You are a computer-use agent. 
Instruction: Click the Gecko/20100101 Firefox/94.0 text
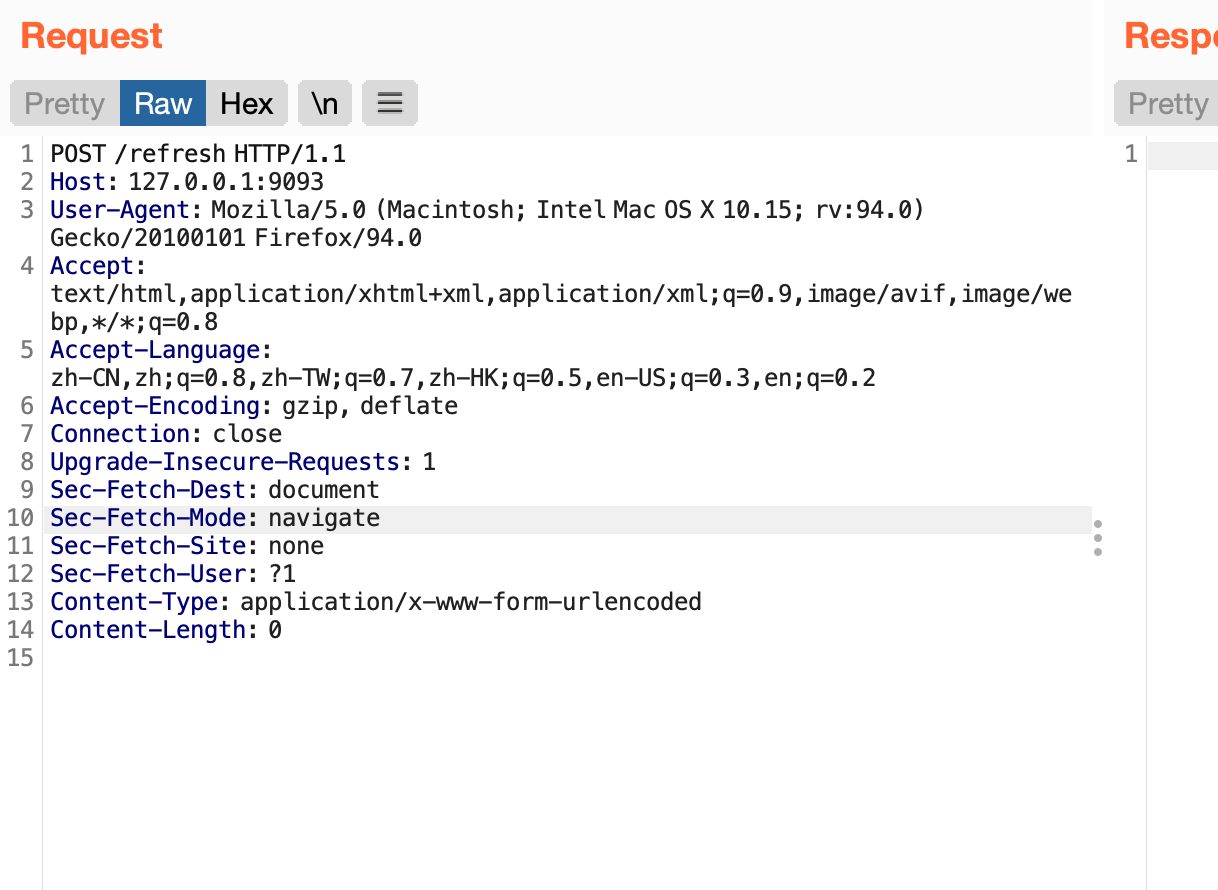coord(236,238)
